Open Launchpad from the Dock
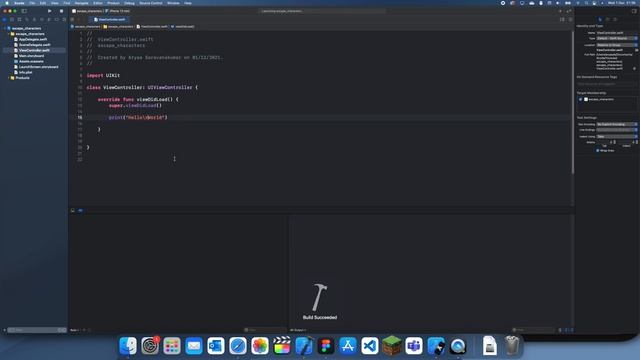The width and height of the screenshot is (640, 360). [x=172, y=346]
